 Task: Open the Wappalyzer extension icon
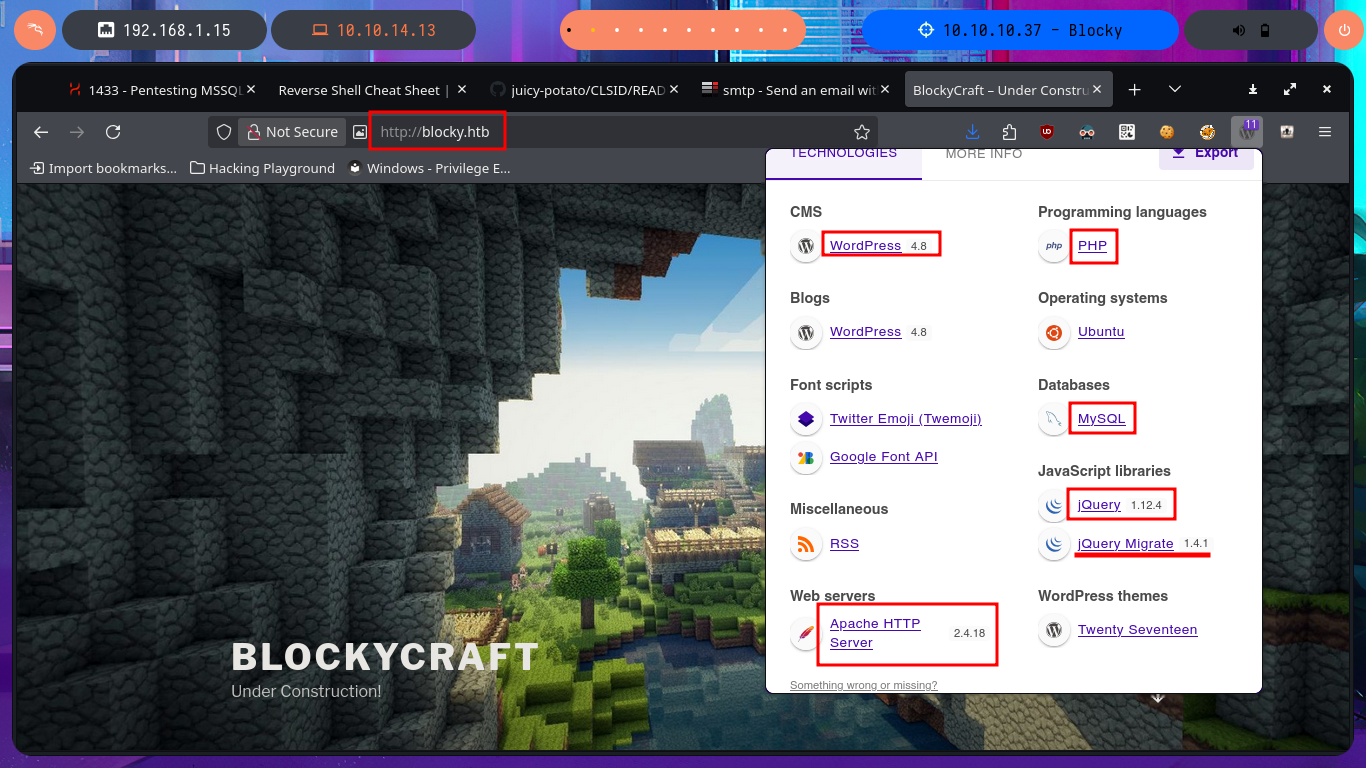(x=1246, y=131)
